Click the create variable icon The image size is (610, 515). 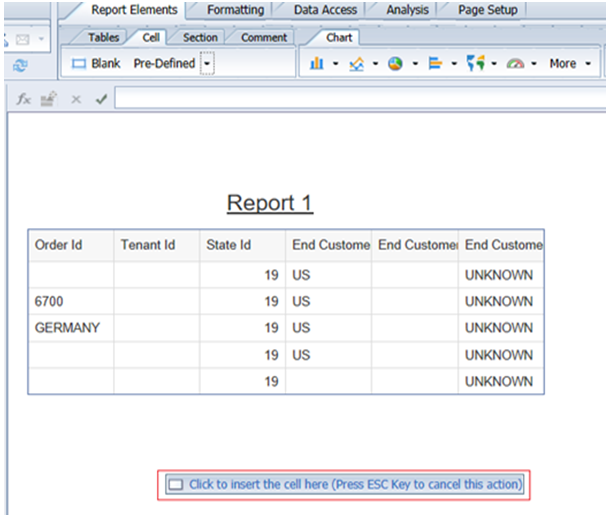pyautogui.click(x=49, y=99)
